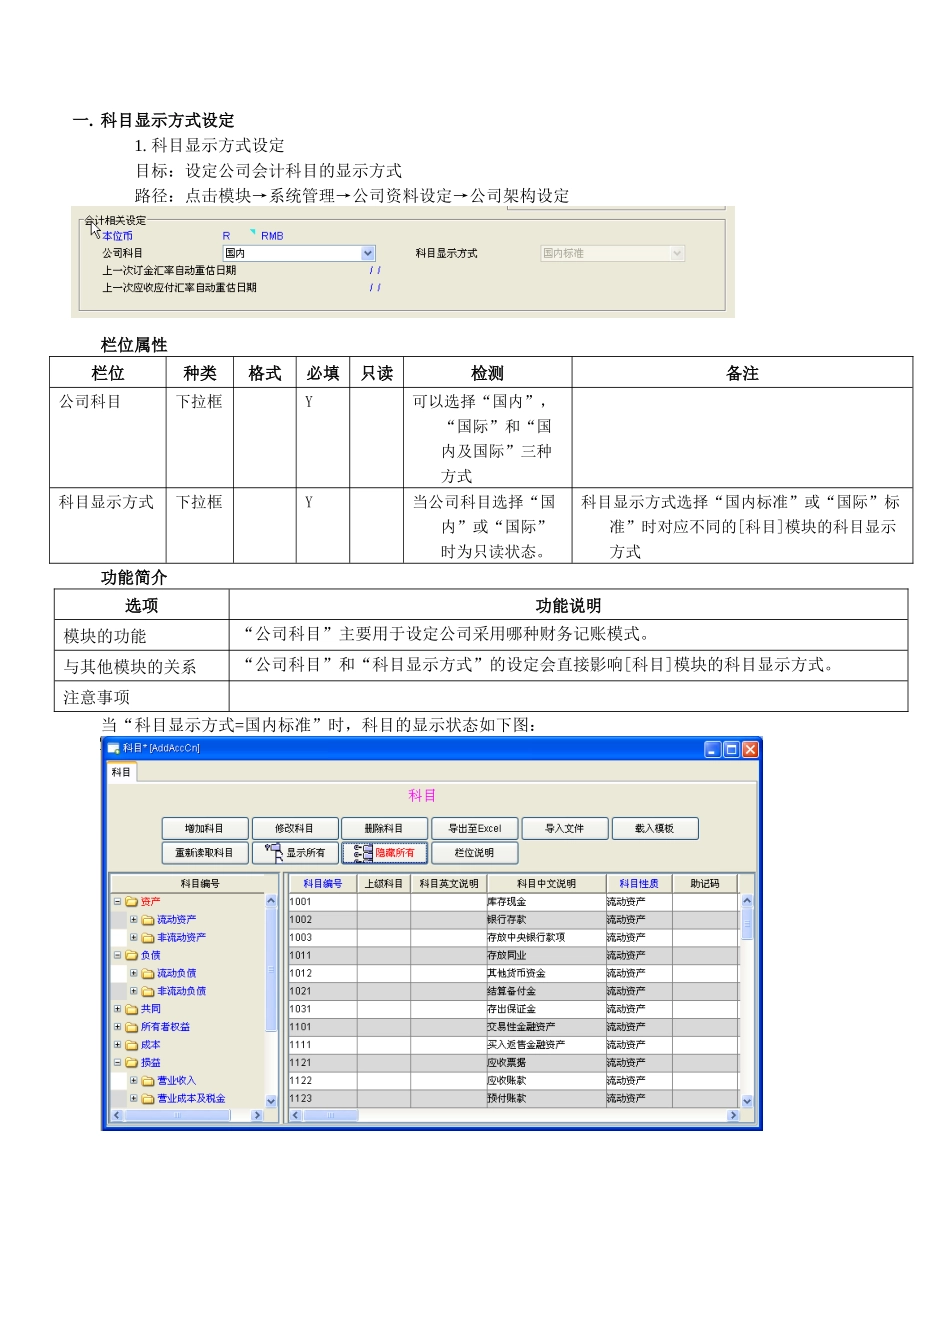The height and width of the screenshot is (1344, 950).
Task: Click the 修改科目 button
Action: point(294,829)
